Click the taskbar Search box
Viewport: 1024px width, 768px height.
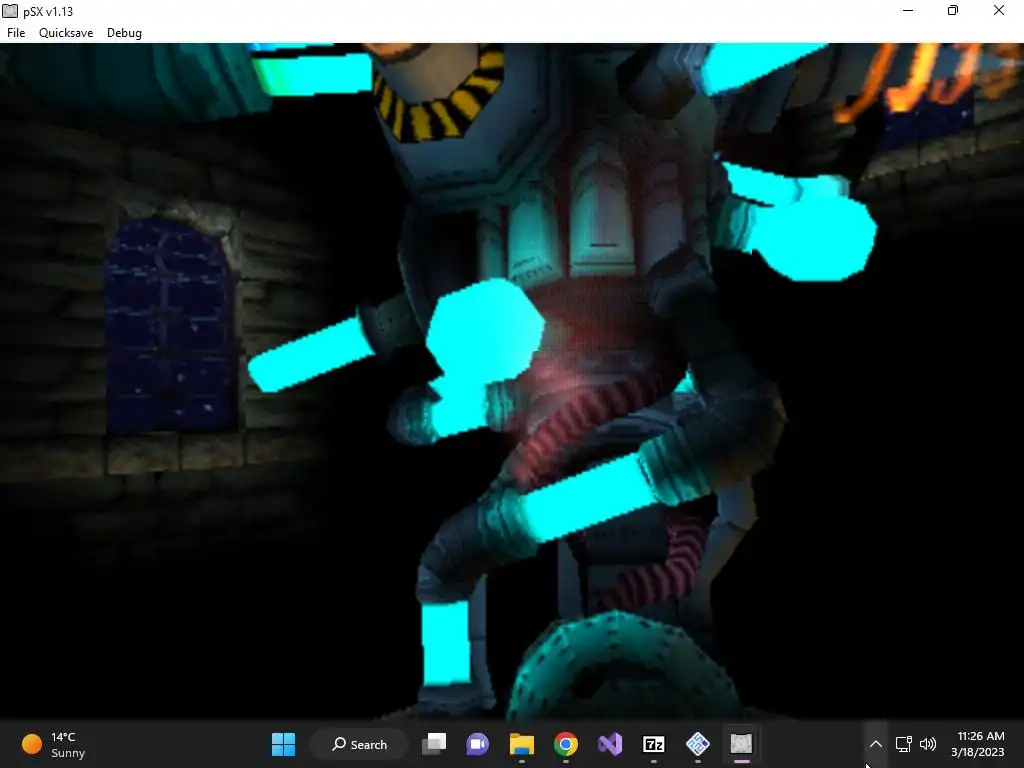pos(359,744)
